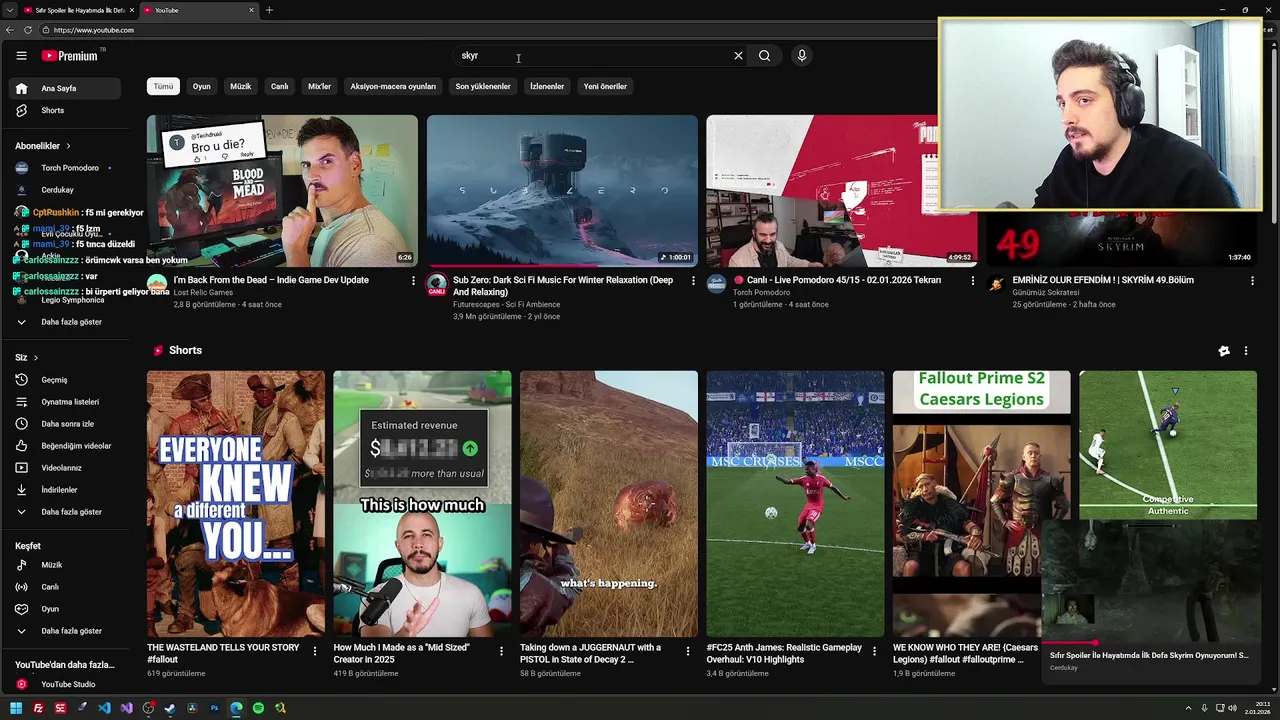
Task: Select the Canlı filter chip
Action: point(280,86)
